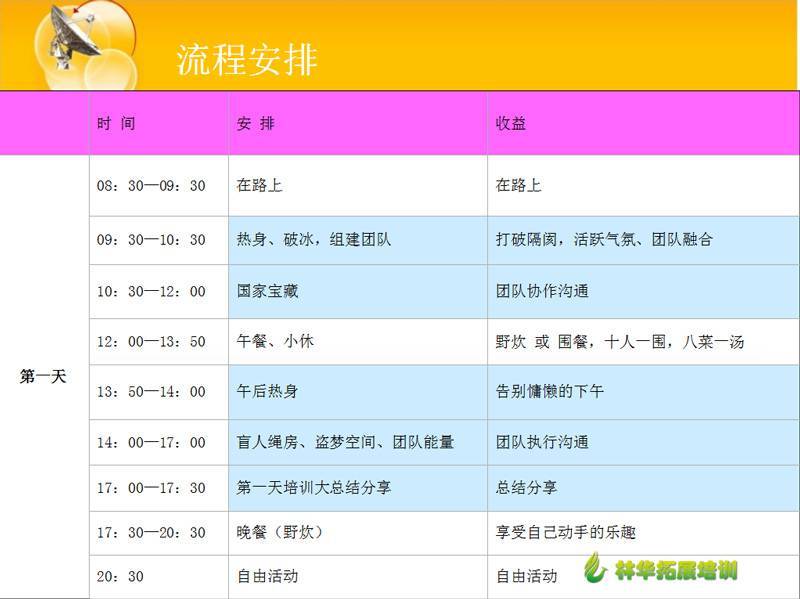Click the time cell 17:00—17:30
The height and width of the screenshot is (599, 800).
pyautogui.click(x=159, y=488)
